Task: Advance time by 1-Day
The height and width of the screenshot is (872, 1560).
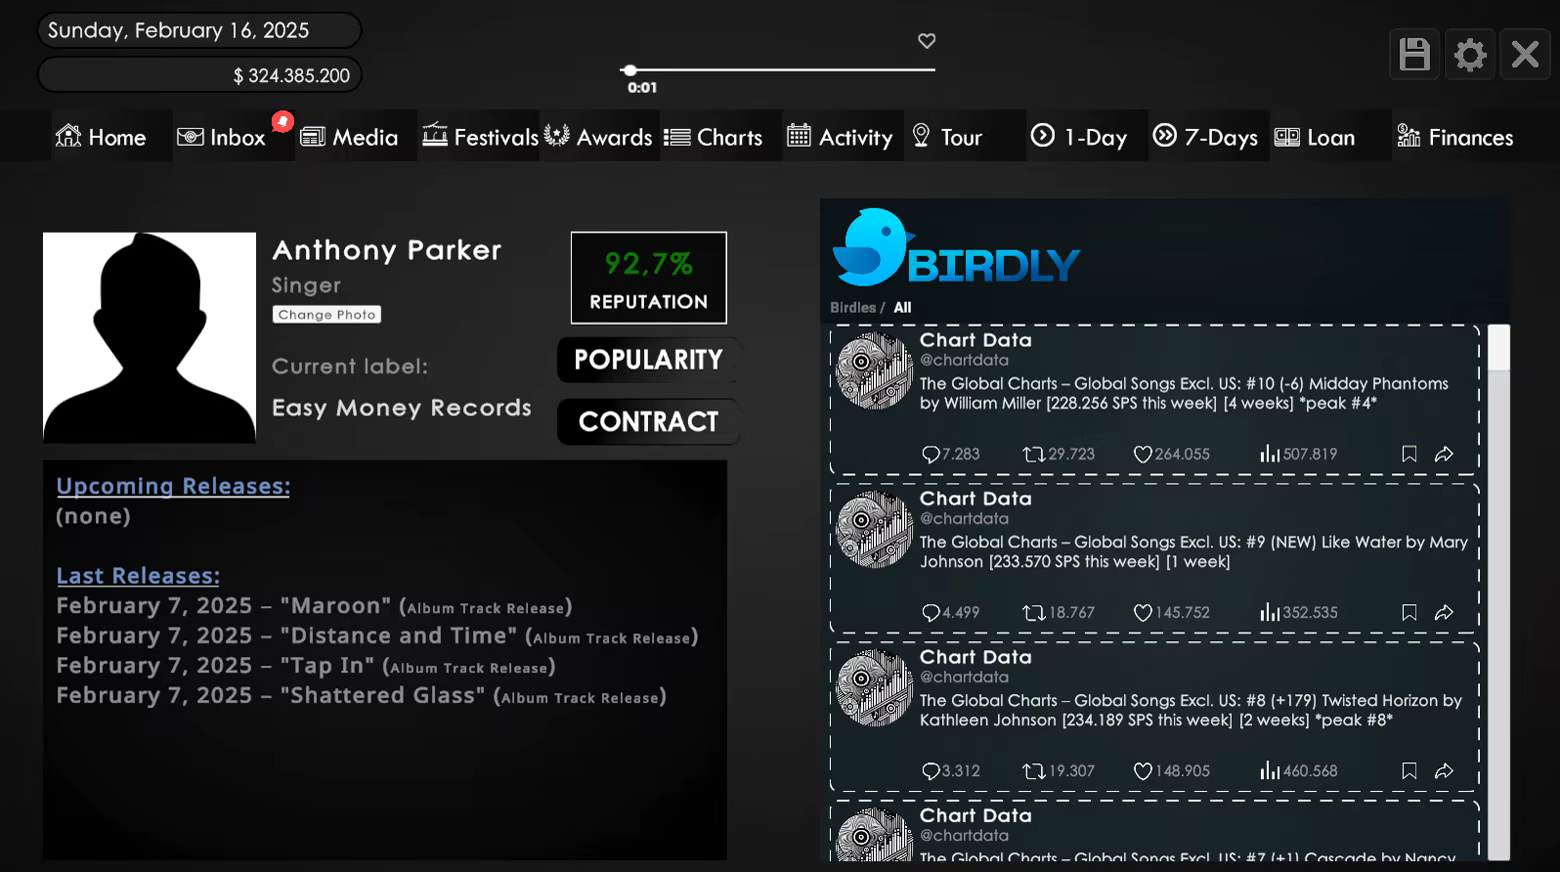Action: (1079, 137)
